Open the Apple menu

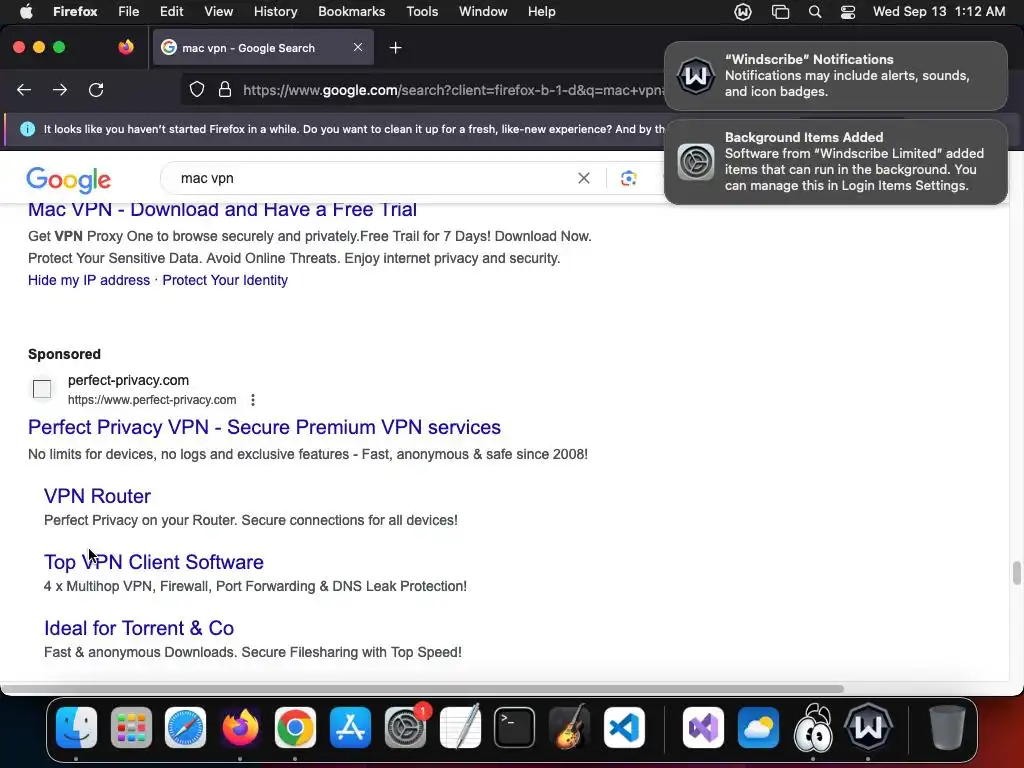point(26,11)
